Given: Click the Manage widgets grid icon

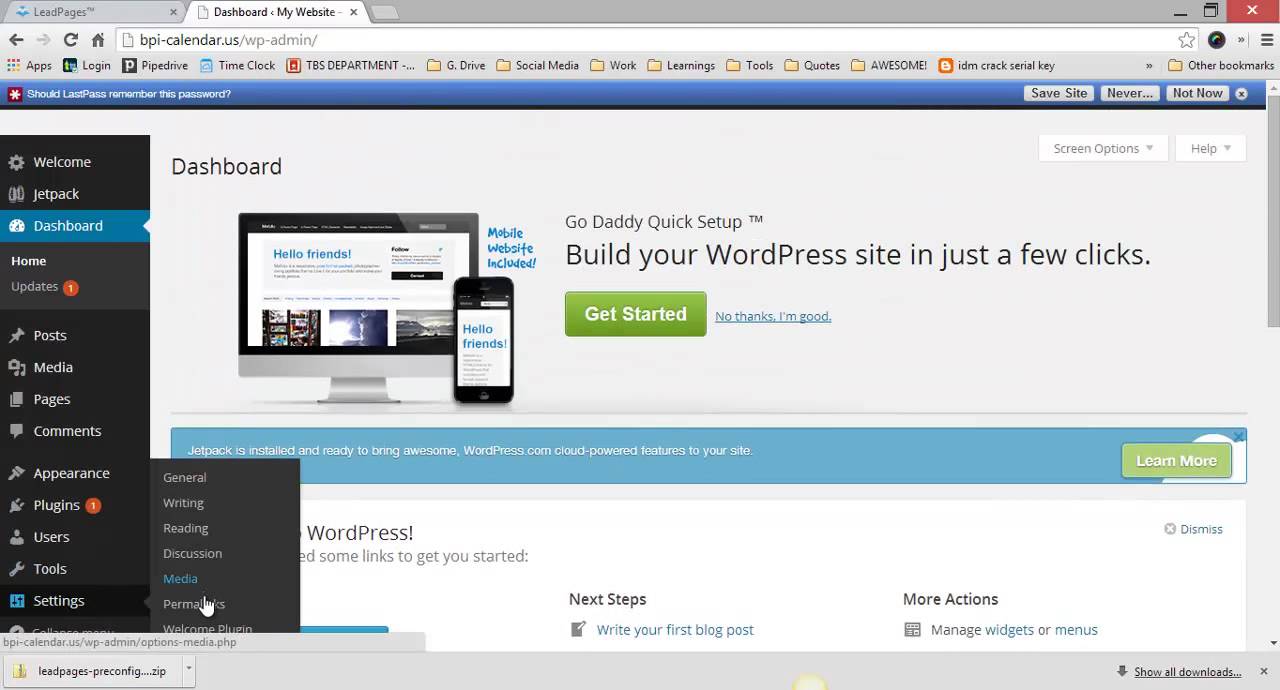Looking at the screenshot, I should tap(912, 629).
